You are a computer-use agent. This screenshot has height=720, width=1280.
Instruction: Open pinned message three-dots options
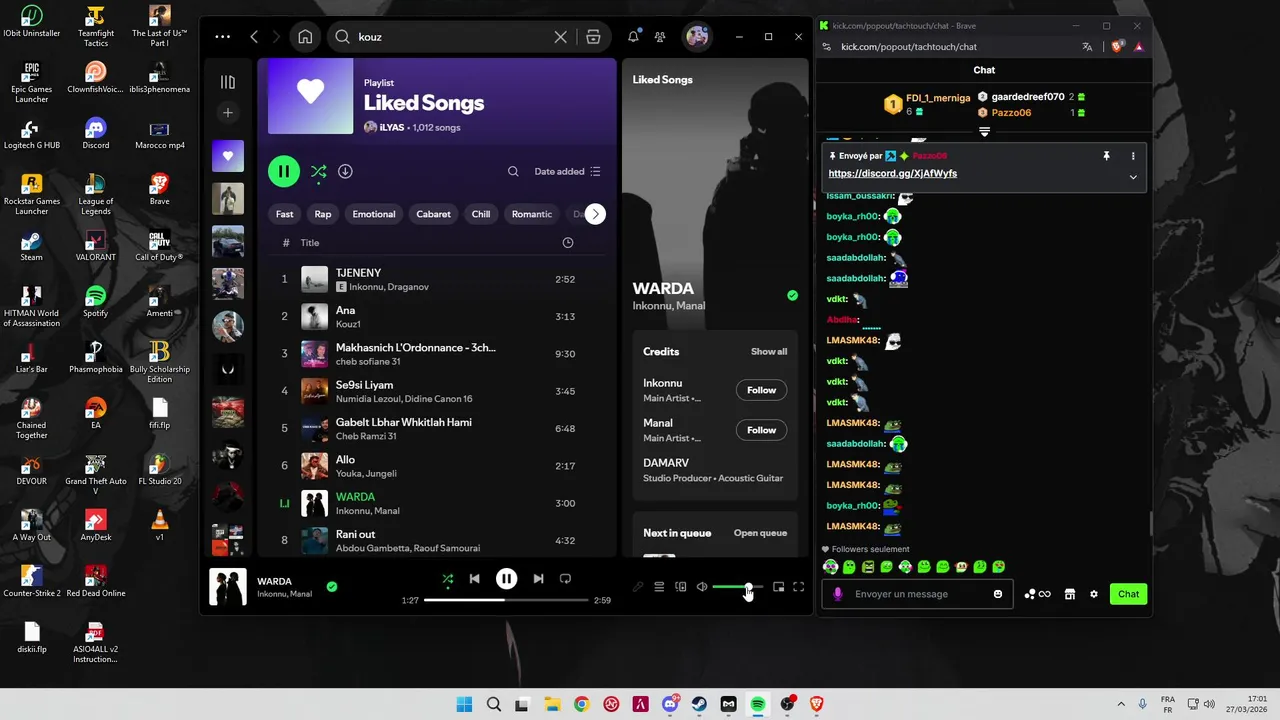point(1133,156)
